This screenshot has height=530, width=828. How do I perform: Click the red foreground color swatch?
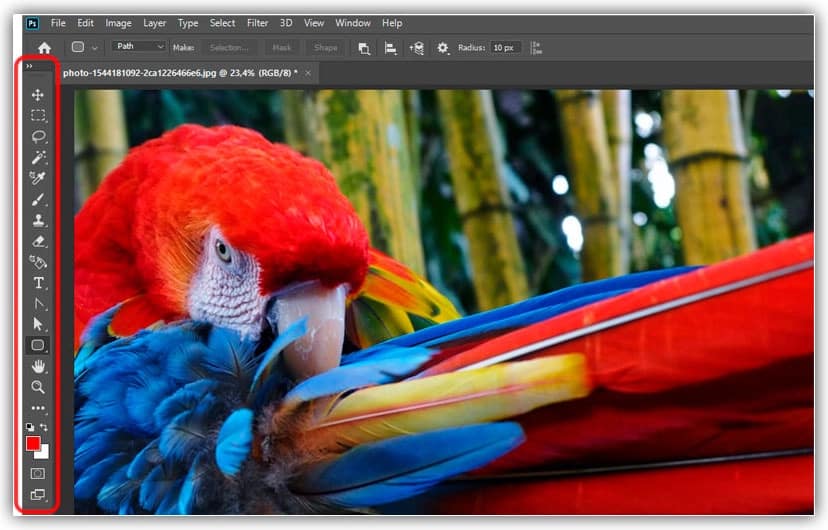(33, 443)
